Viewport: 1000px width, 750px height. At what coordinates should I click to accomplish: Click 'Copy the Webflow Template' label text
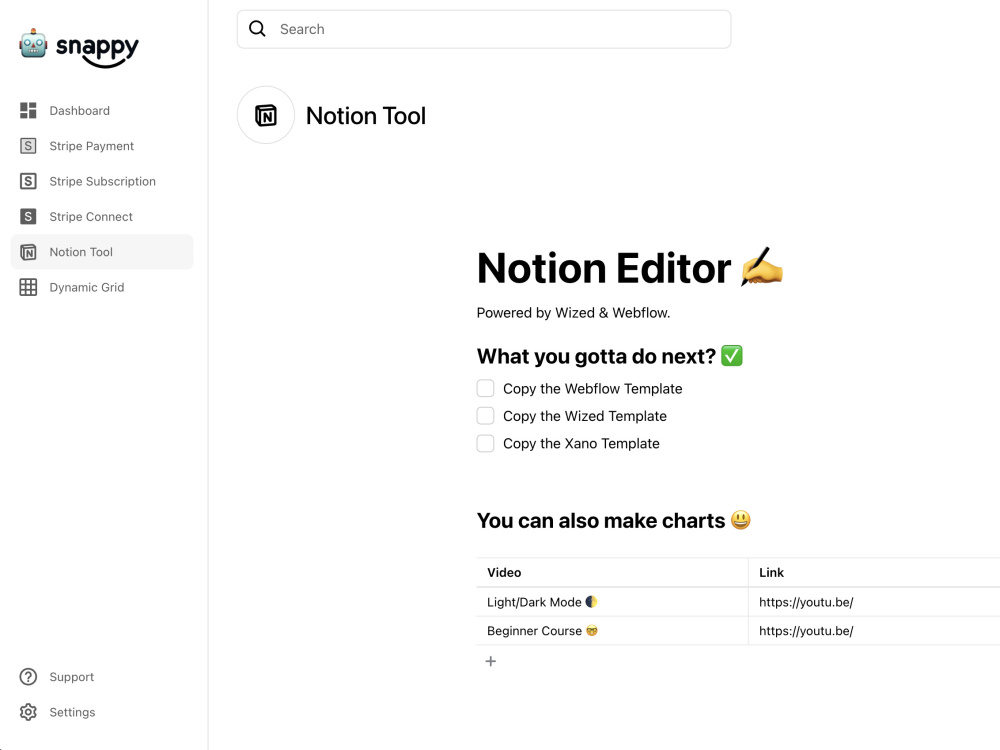tap(592, 389)
